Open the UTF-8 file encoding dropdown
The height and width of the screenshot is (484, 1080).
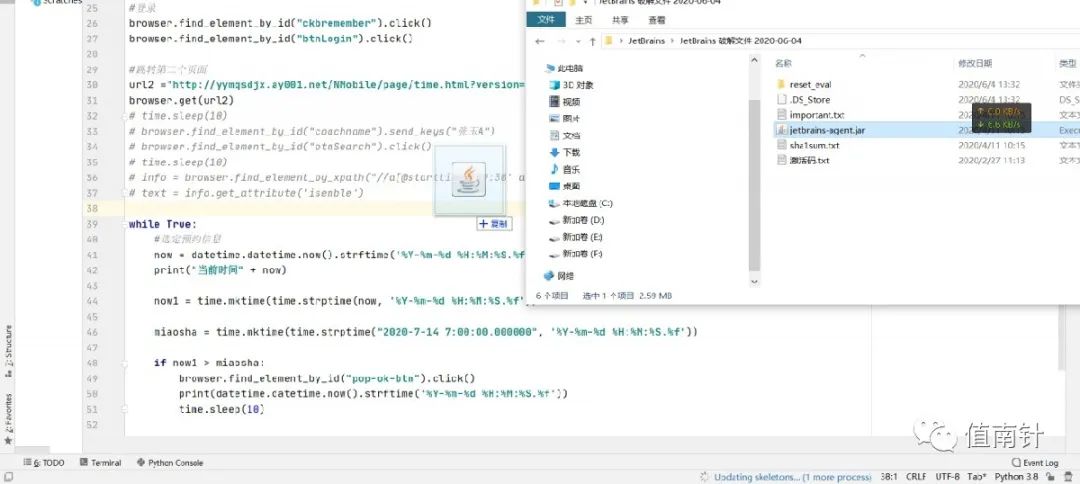[x=947, y=476]
